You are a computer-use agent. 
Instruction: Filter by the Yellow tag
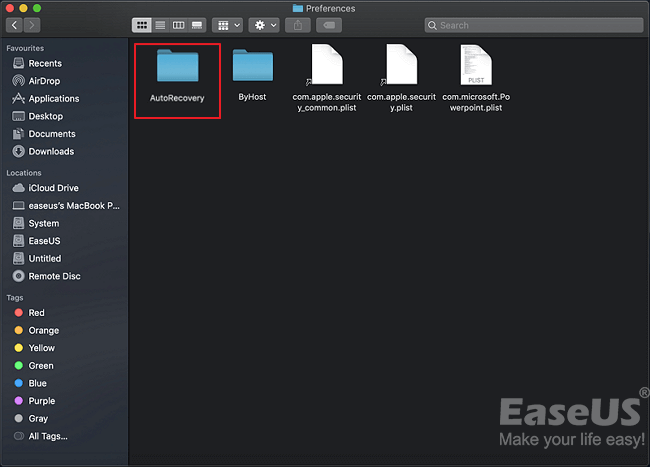point(34,348)
